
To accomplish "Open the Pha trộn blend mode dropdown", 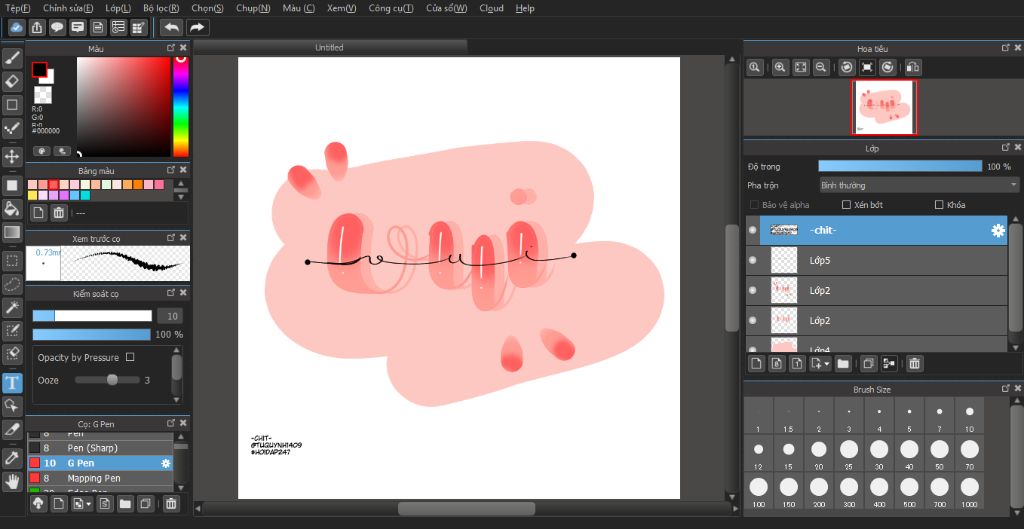I will pos(918,185).
